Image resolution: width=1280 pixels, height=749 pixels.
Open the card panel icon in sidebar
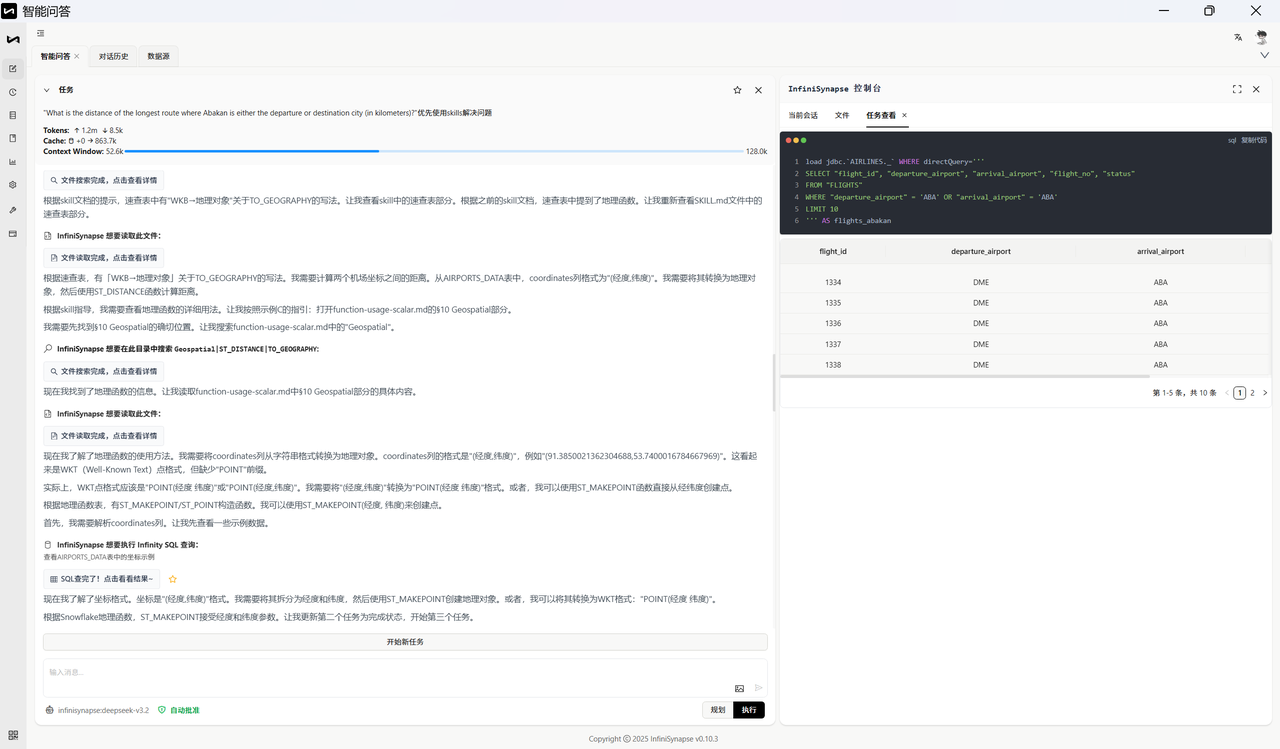pos(12,234)
